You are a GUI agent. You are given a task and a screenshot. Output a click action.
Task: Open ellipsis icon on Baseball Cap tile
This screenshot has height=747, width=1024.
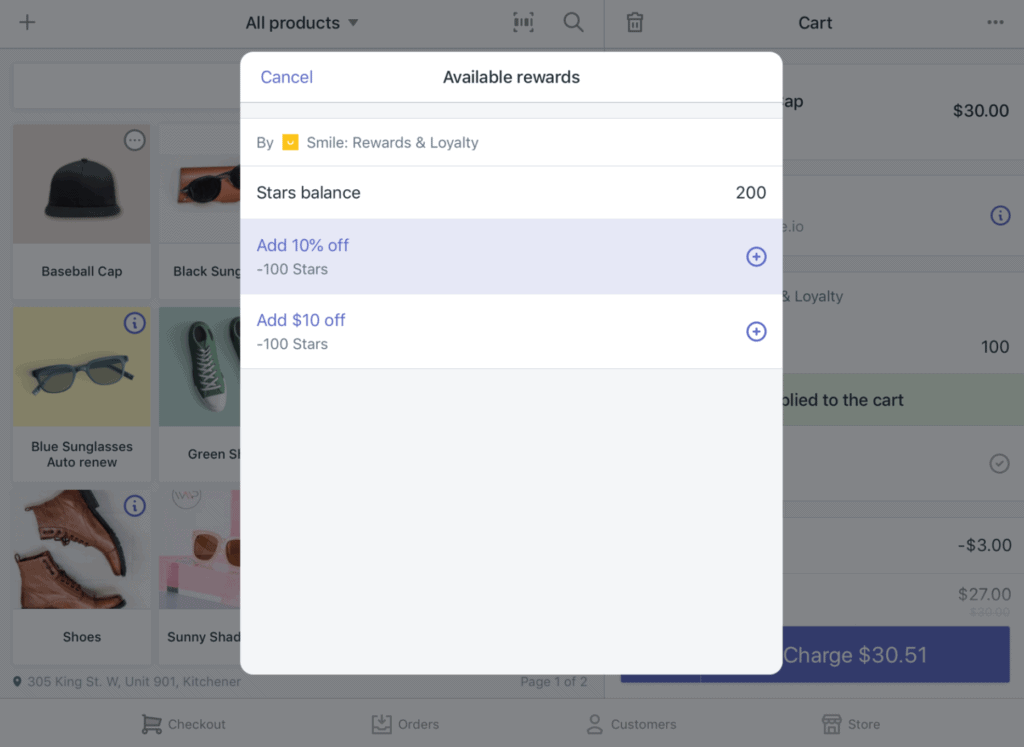point(135,140)
